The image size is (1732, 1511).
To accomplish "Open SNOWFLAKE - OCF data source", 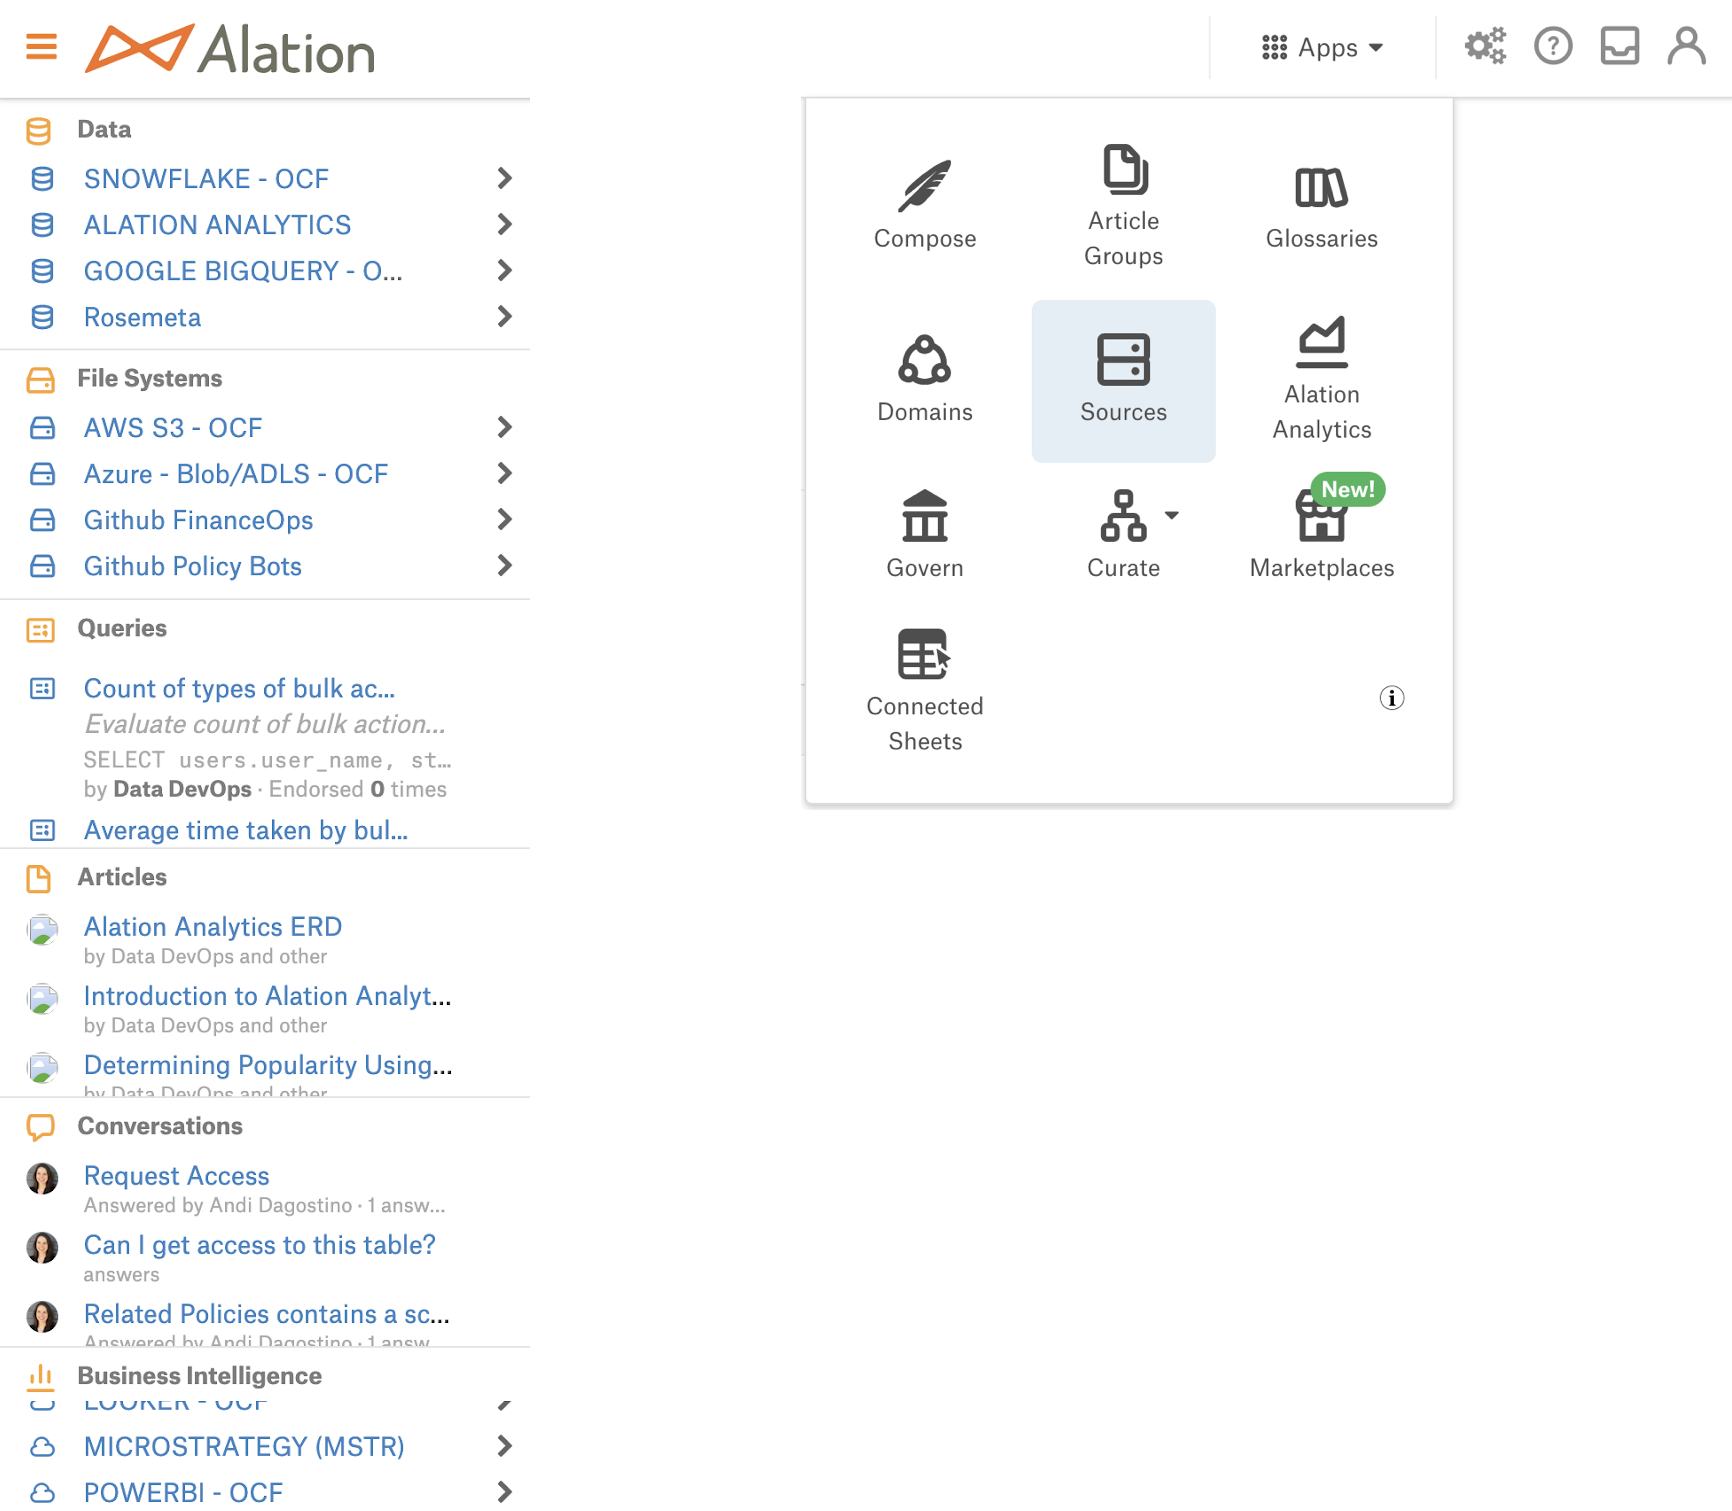I will click(206, 179).
